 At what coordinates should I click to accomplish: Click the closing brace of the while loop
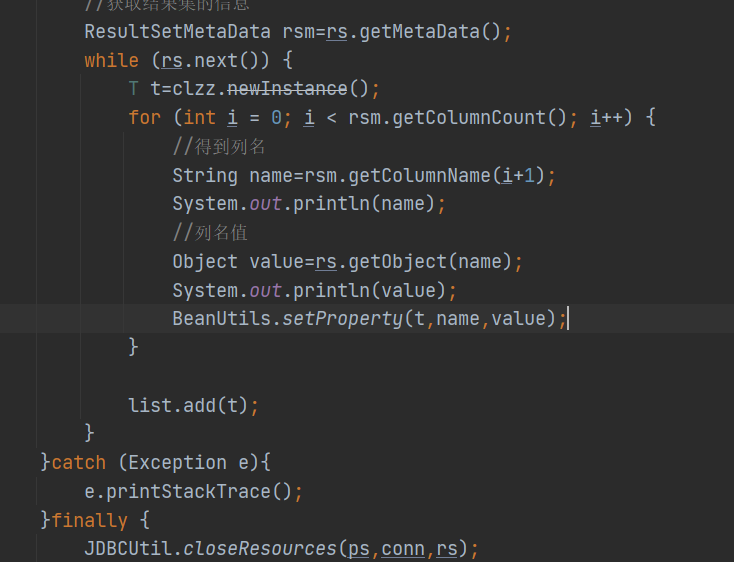coord(89,434)
